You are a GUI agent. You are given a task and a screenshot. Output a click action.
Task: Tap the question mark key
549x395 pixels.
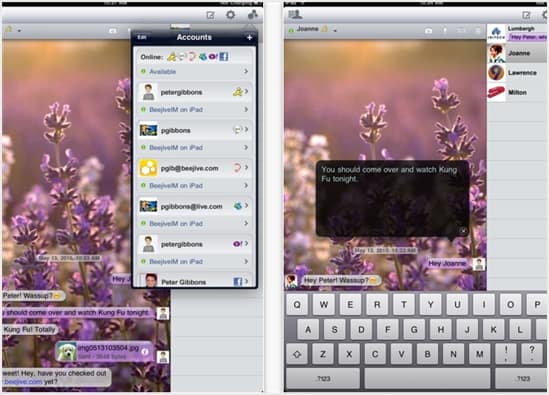pos(532,354)
